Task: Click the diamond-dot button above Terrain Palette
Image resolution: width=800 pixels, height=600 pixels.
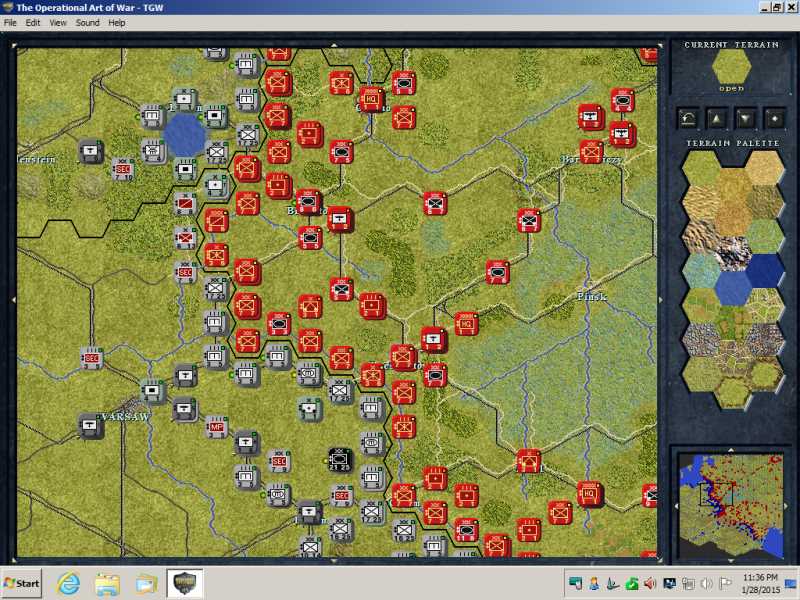Action: coord(774,119)
